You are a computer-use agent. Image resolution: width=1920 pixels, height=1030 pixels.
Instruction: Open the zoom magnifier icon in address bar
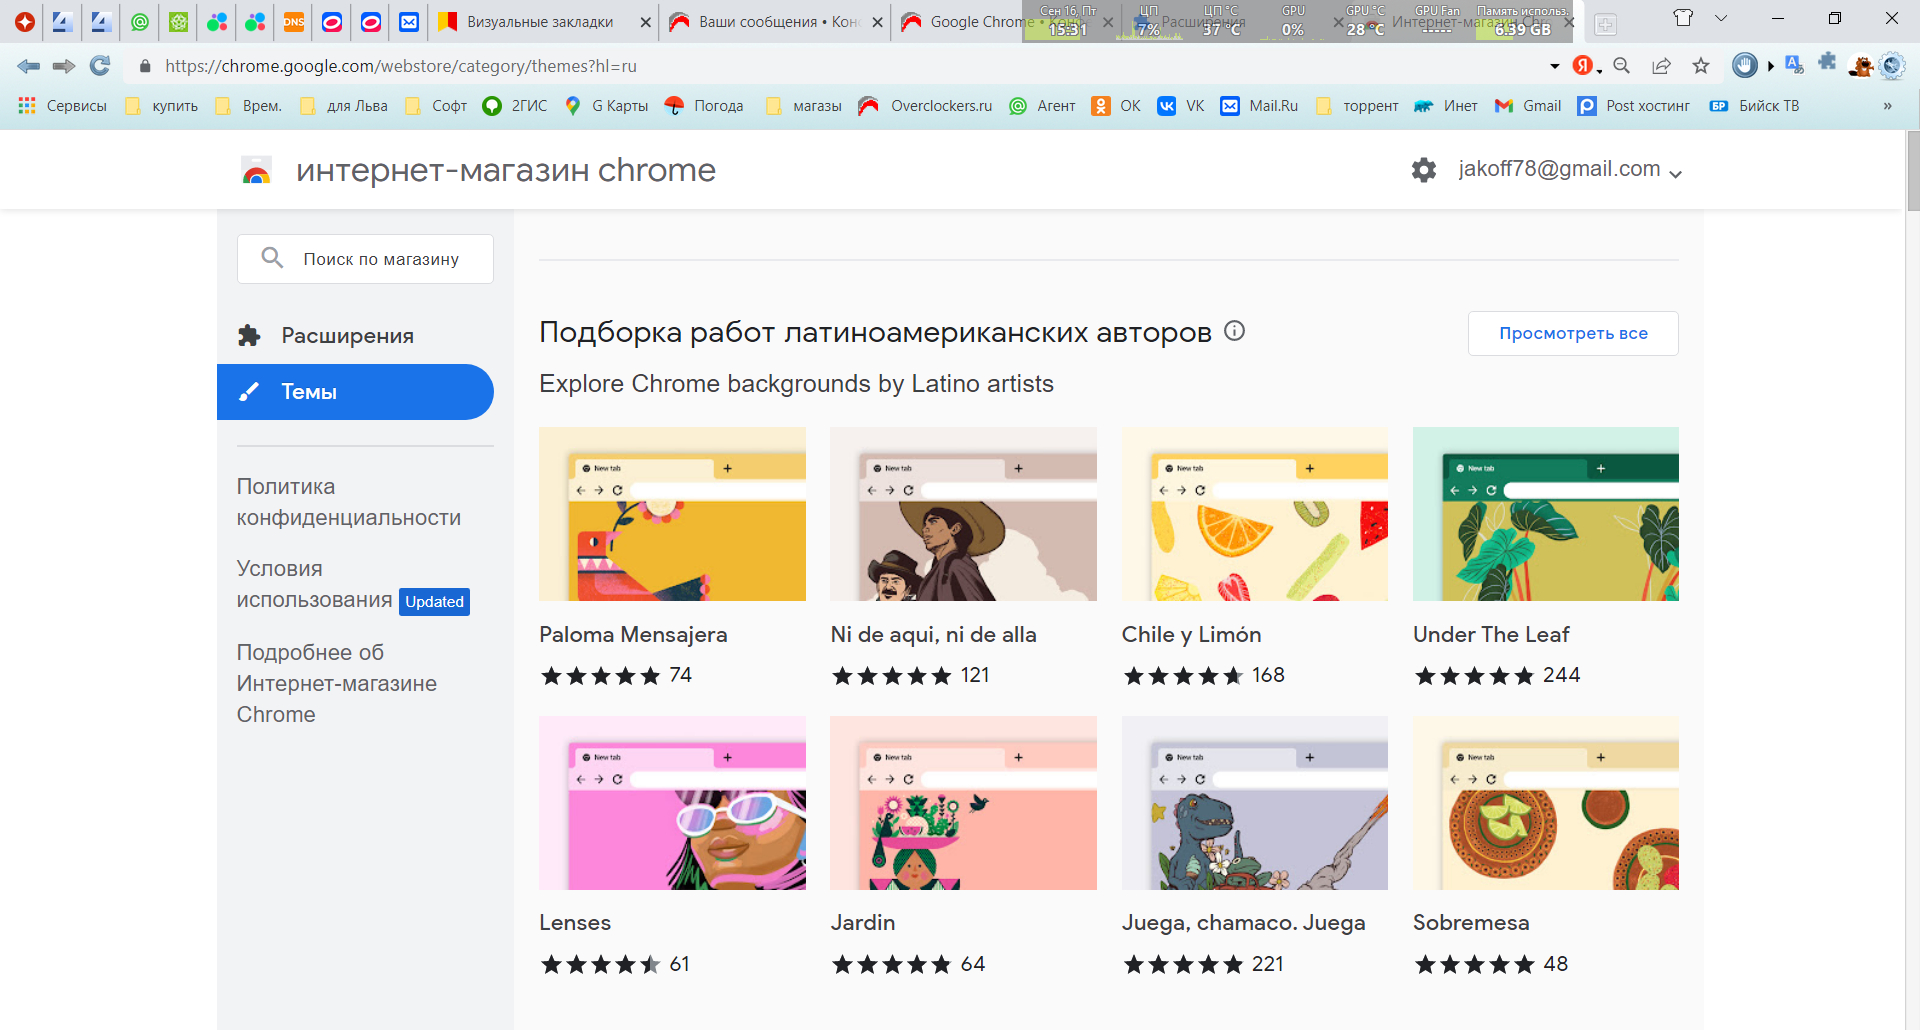tap(1622, 66)
